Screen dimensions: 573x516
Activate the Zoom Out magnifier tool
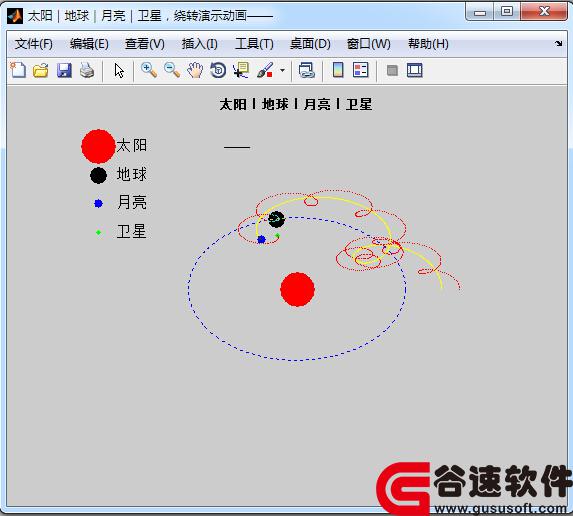[x=172, y=70]
